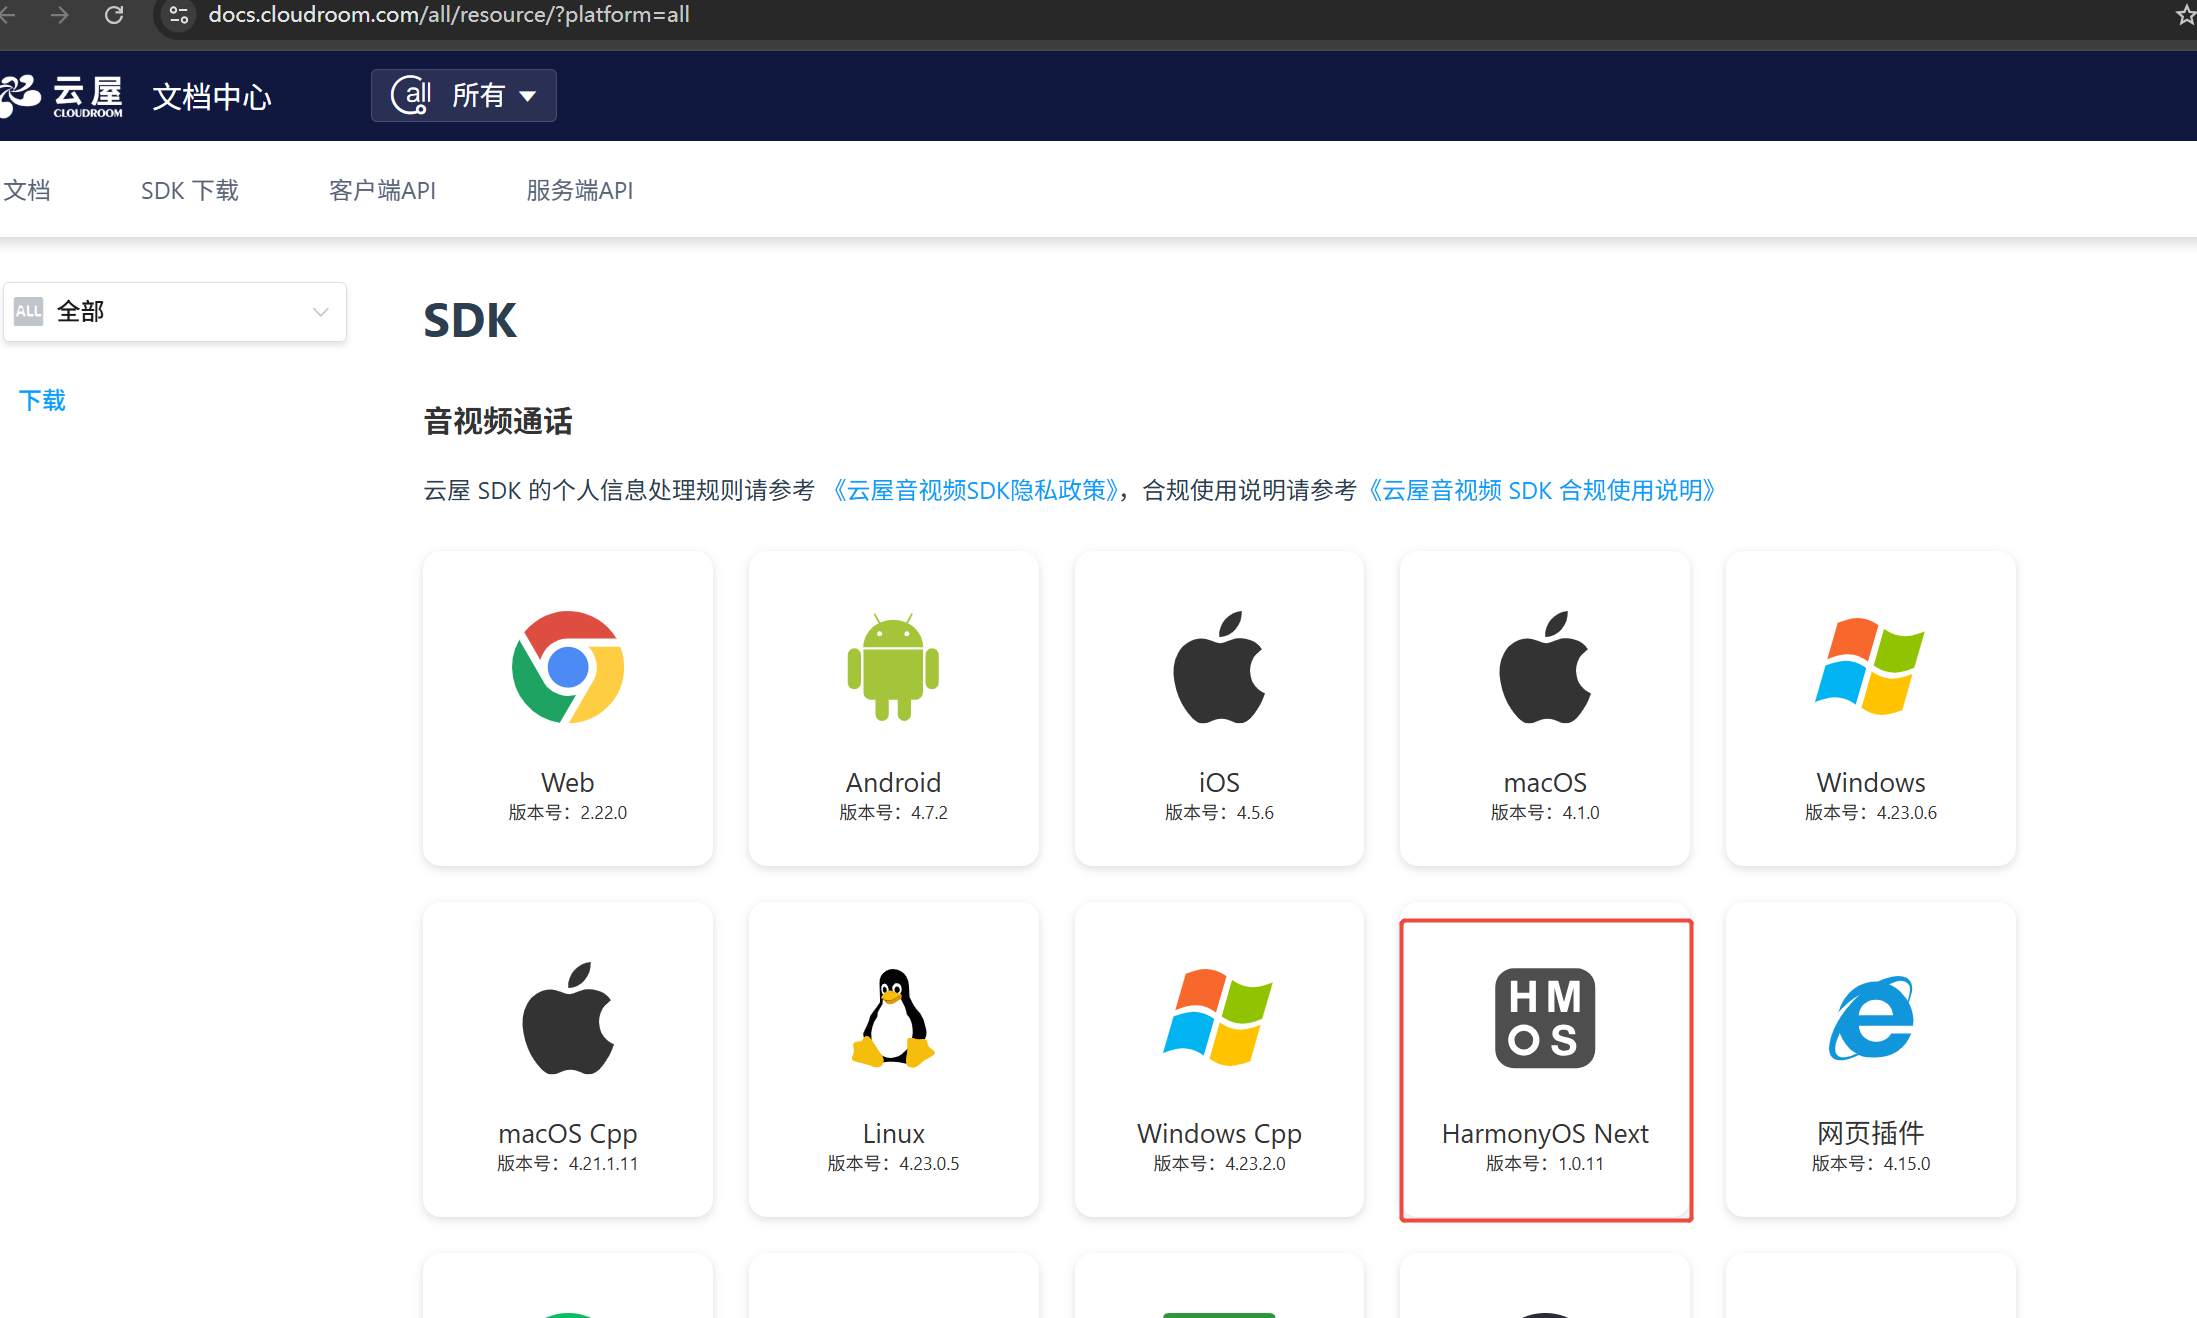Open the Android robot SDK icon
2197x1318 pixels.
click(x=893, y=667)
